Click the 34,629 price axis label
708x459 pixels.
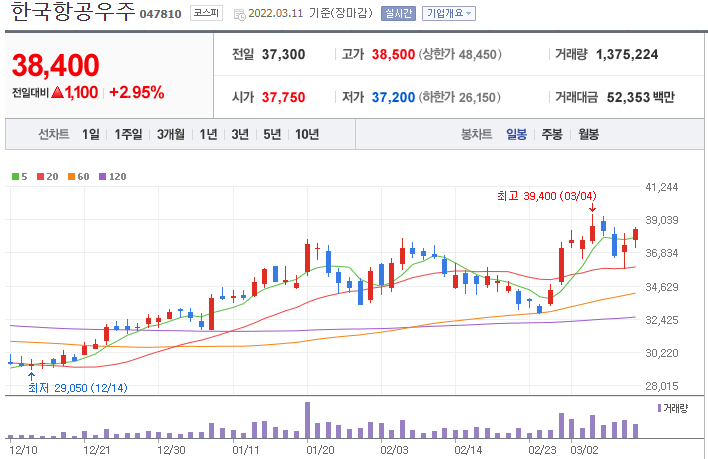661,287
